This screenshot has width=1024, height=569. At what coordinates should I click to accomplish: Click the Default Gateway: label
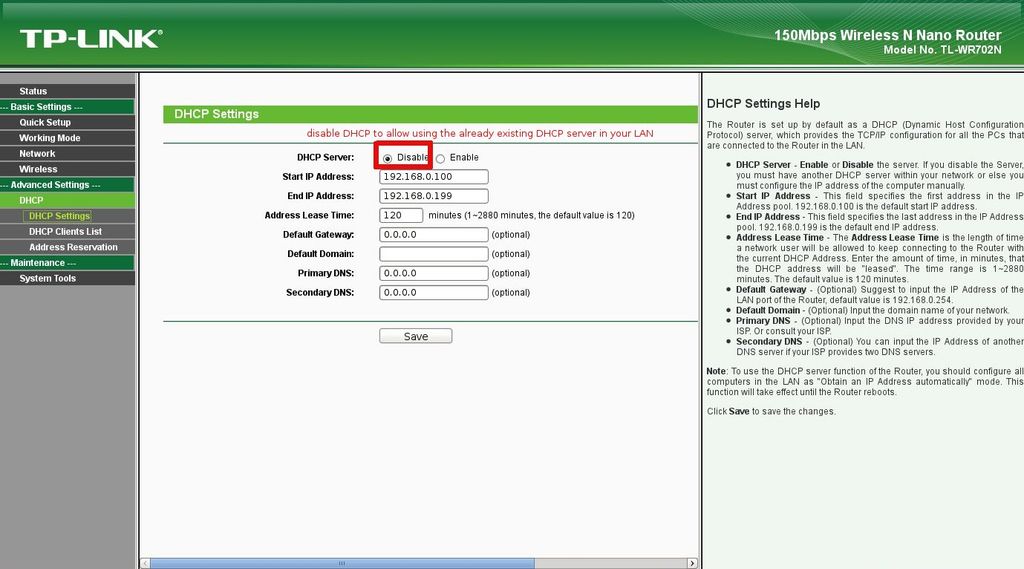(x=319, y=235)
